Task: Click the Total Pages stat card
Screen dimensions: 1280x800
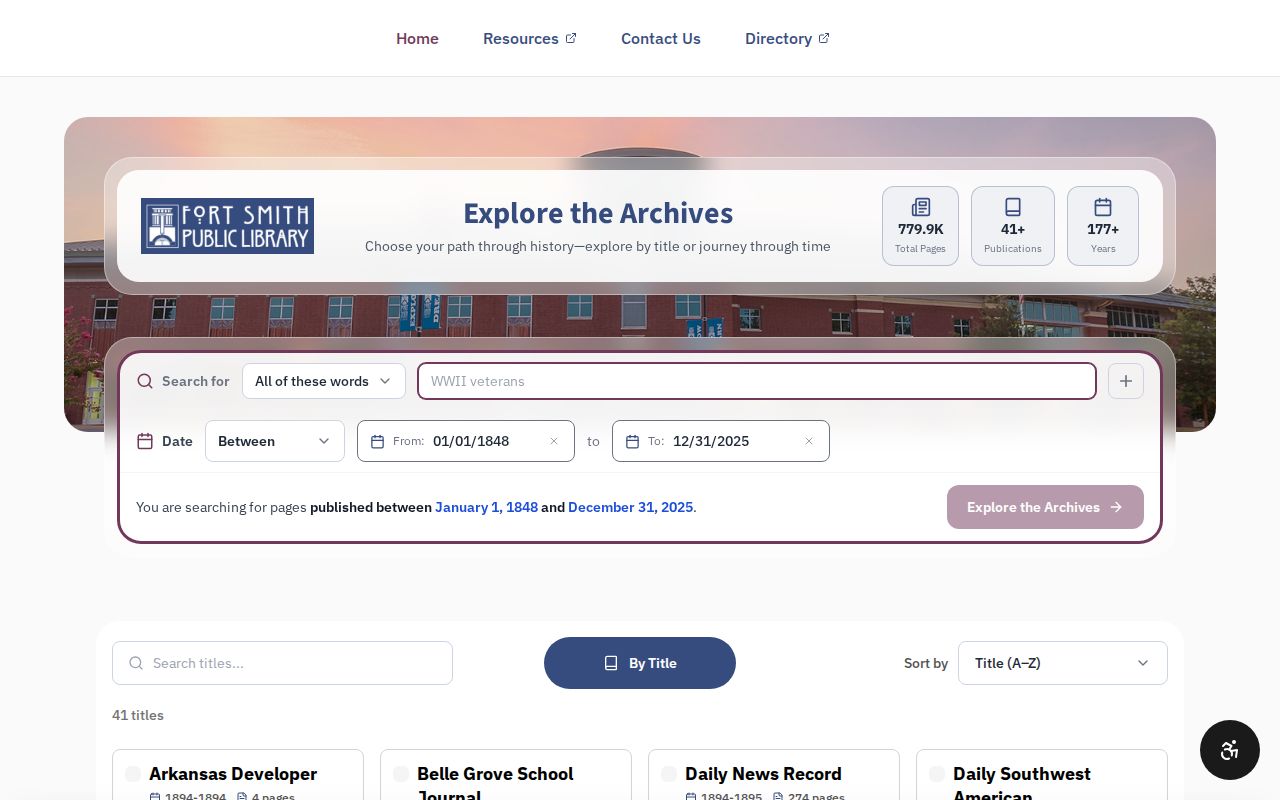Action: (x=920, y=226)
